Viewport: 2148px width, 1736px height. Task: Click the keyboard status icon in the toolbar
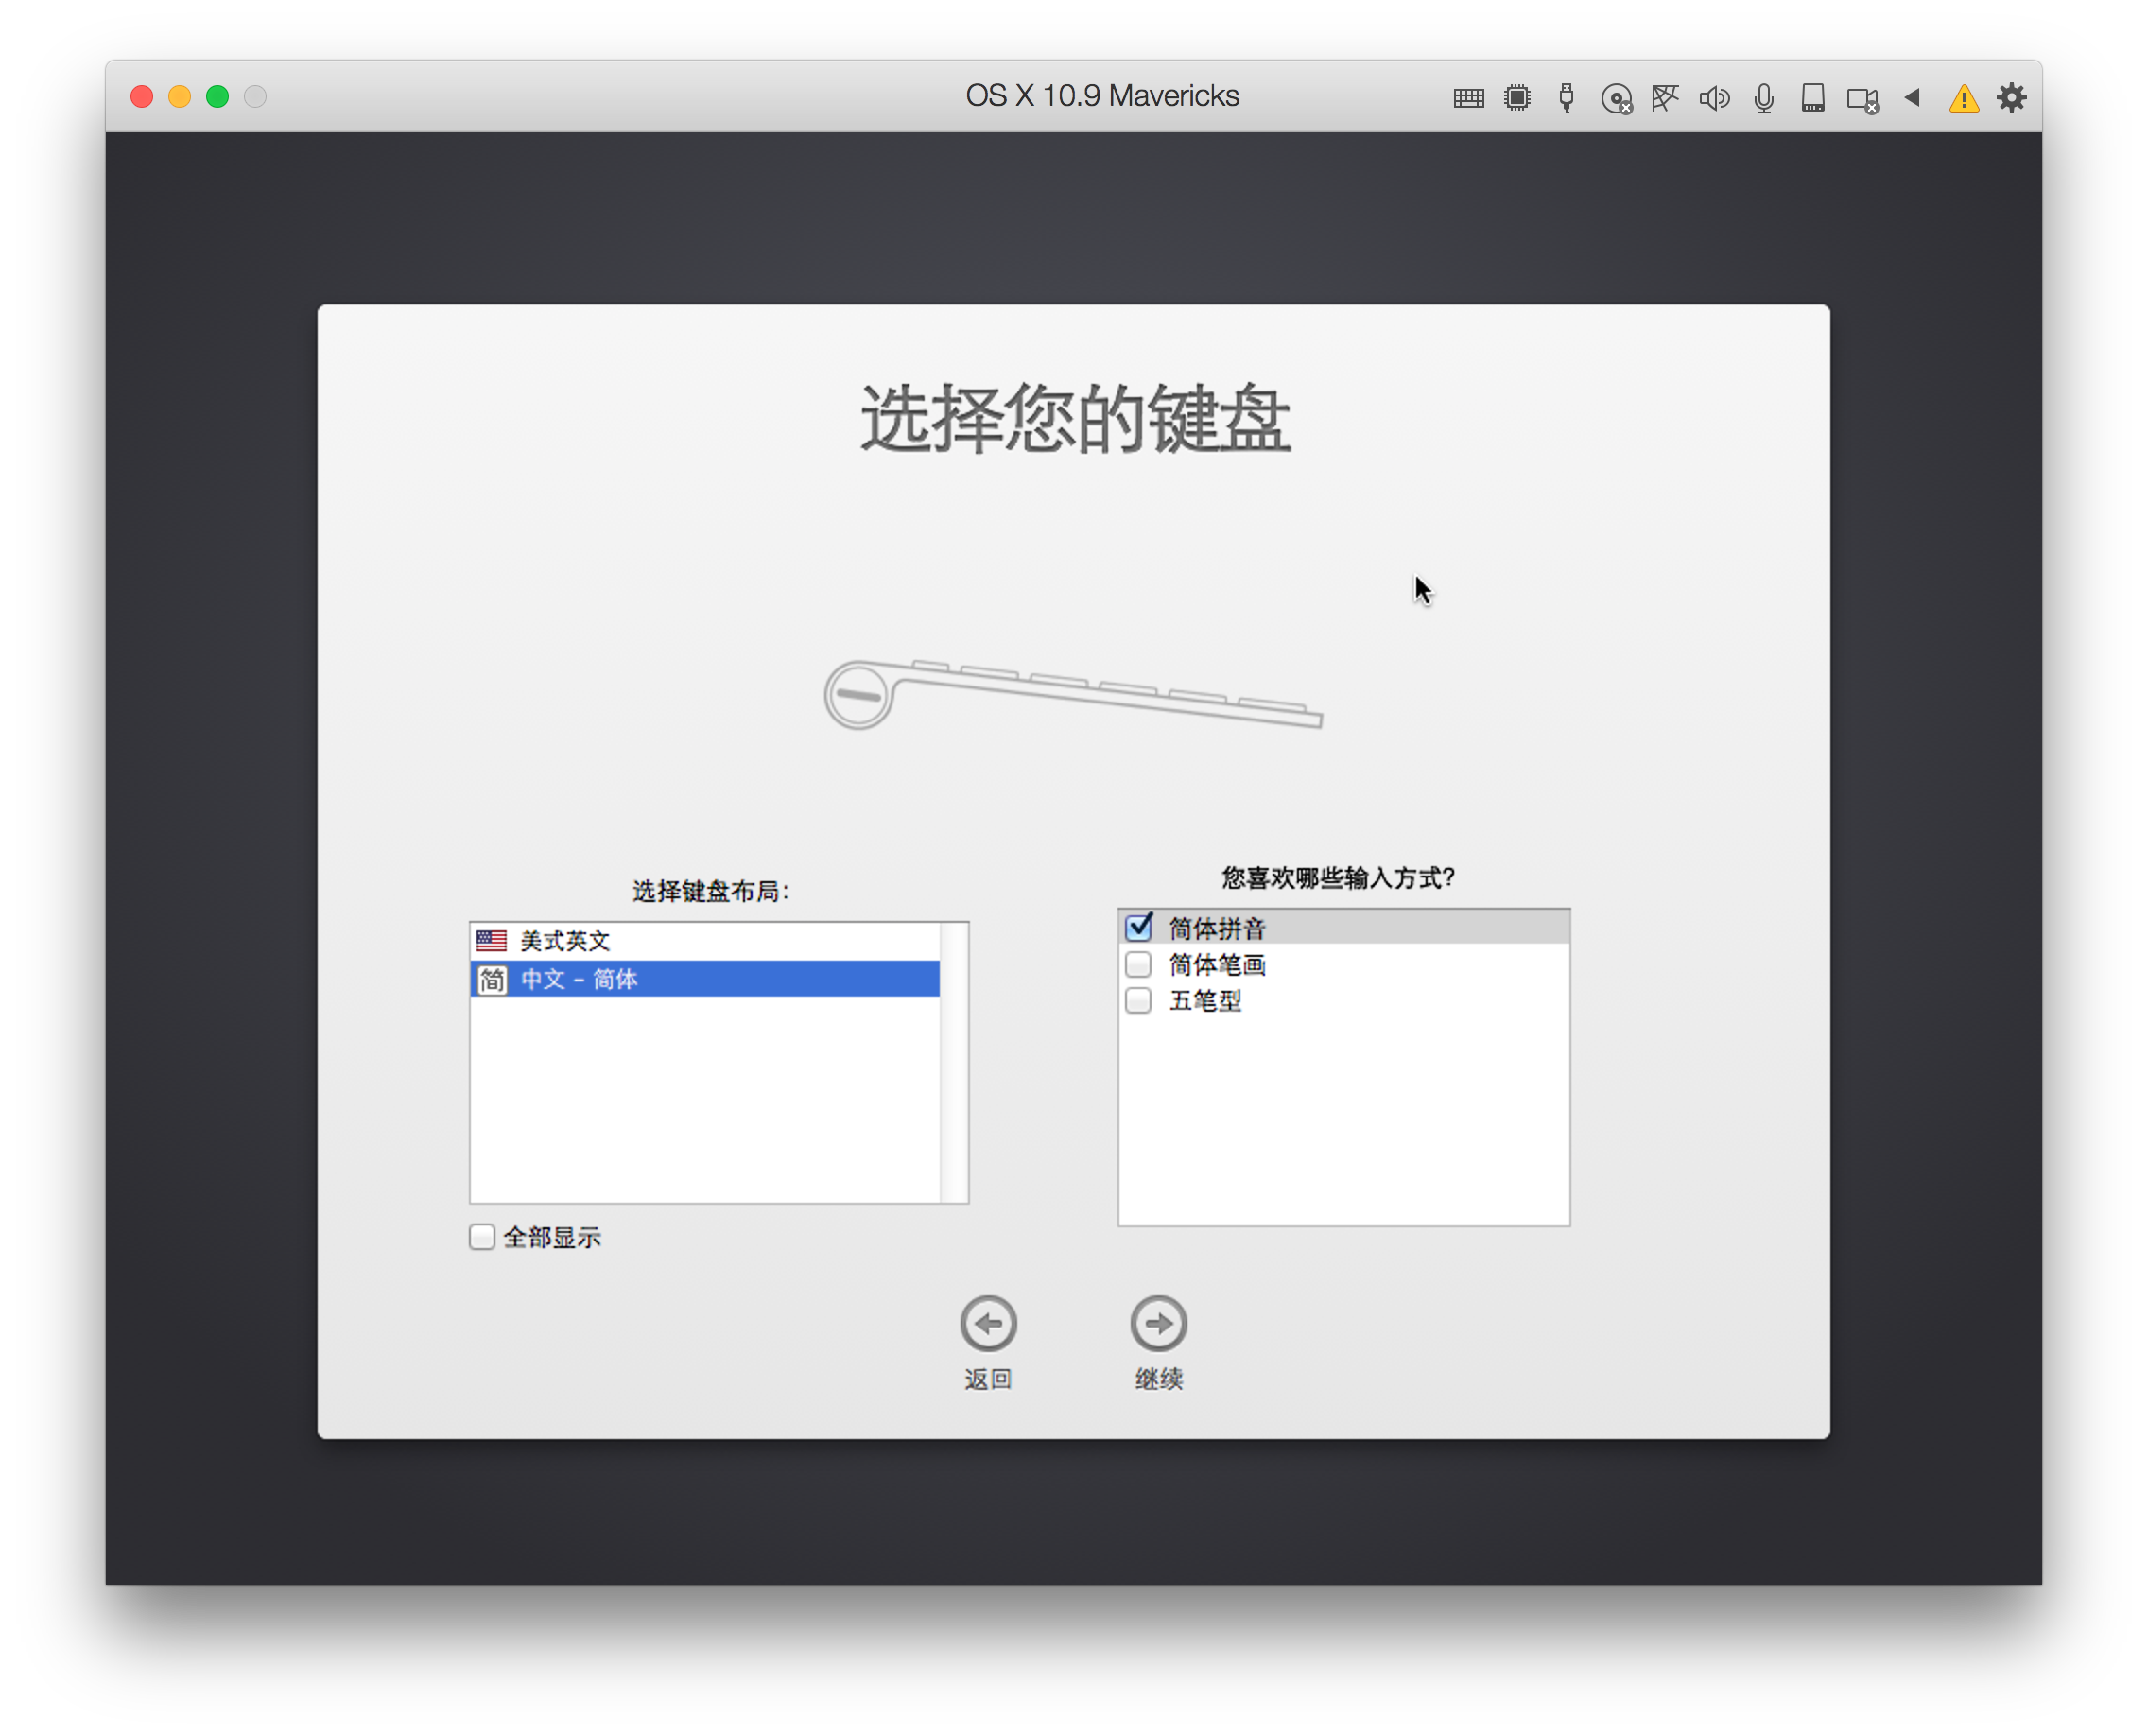(x=1469, y=97)
